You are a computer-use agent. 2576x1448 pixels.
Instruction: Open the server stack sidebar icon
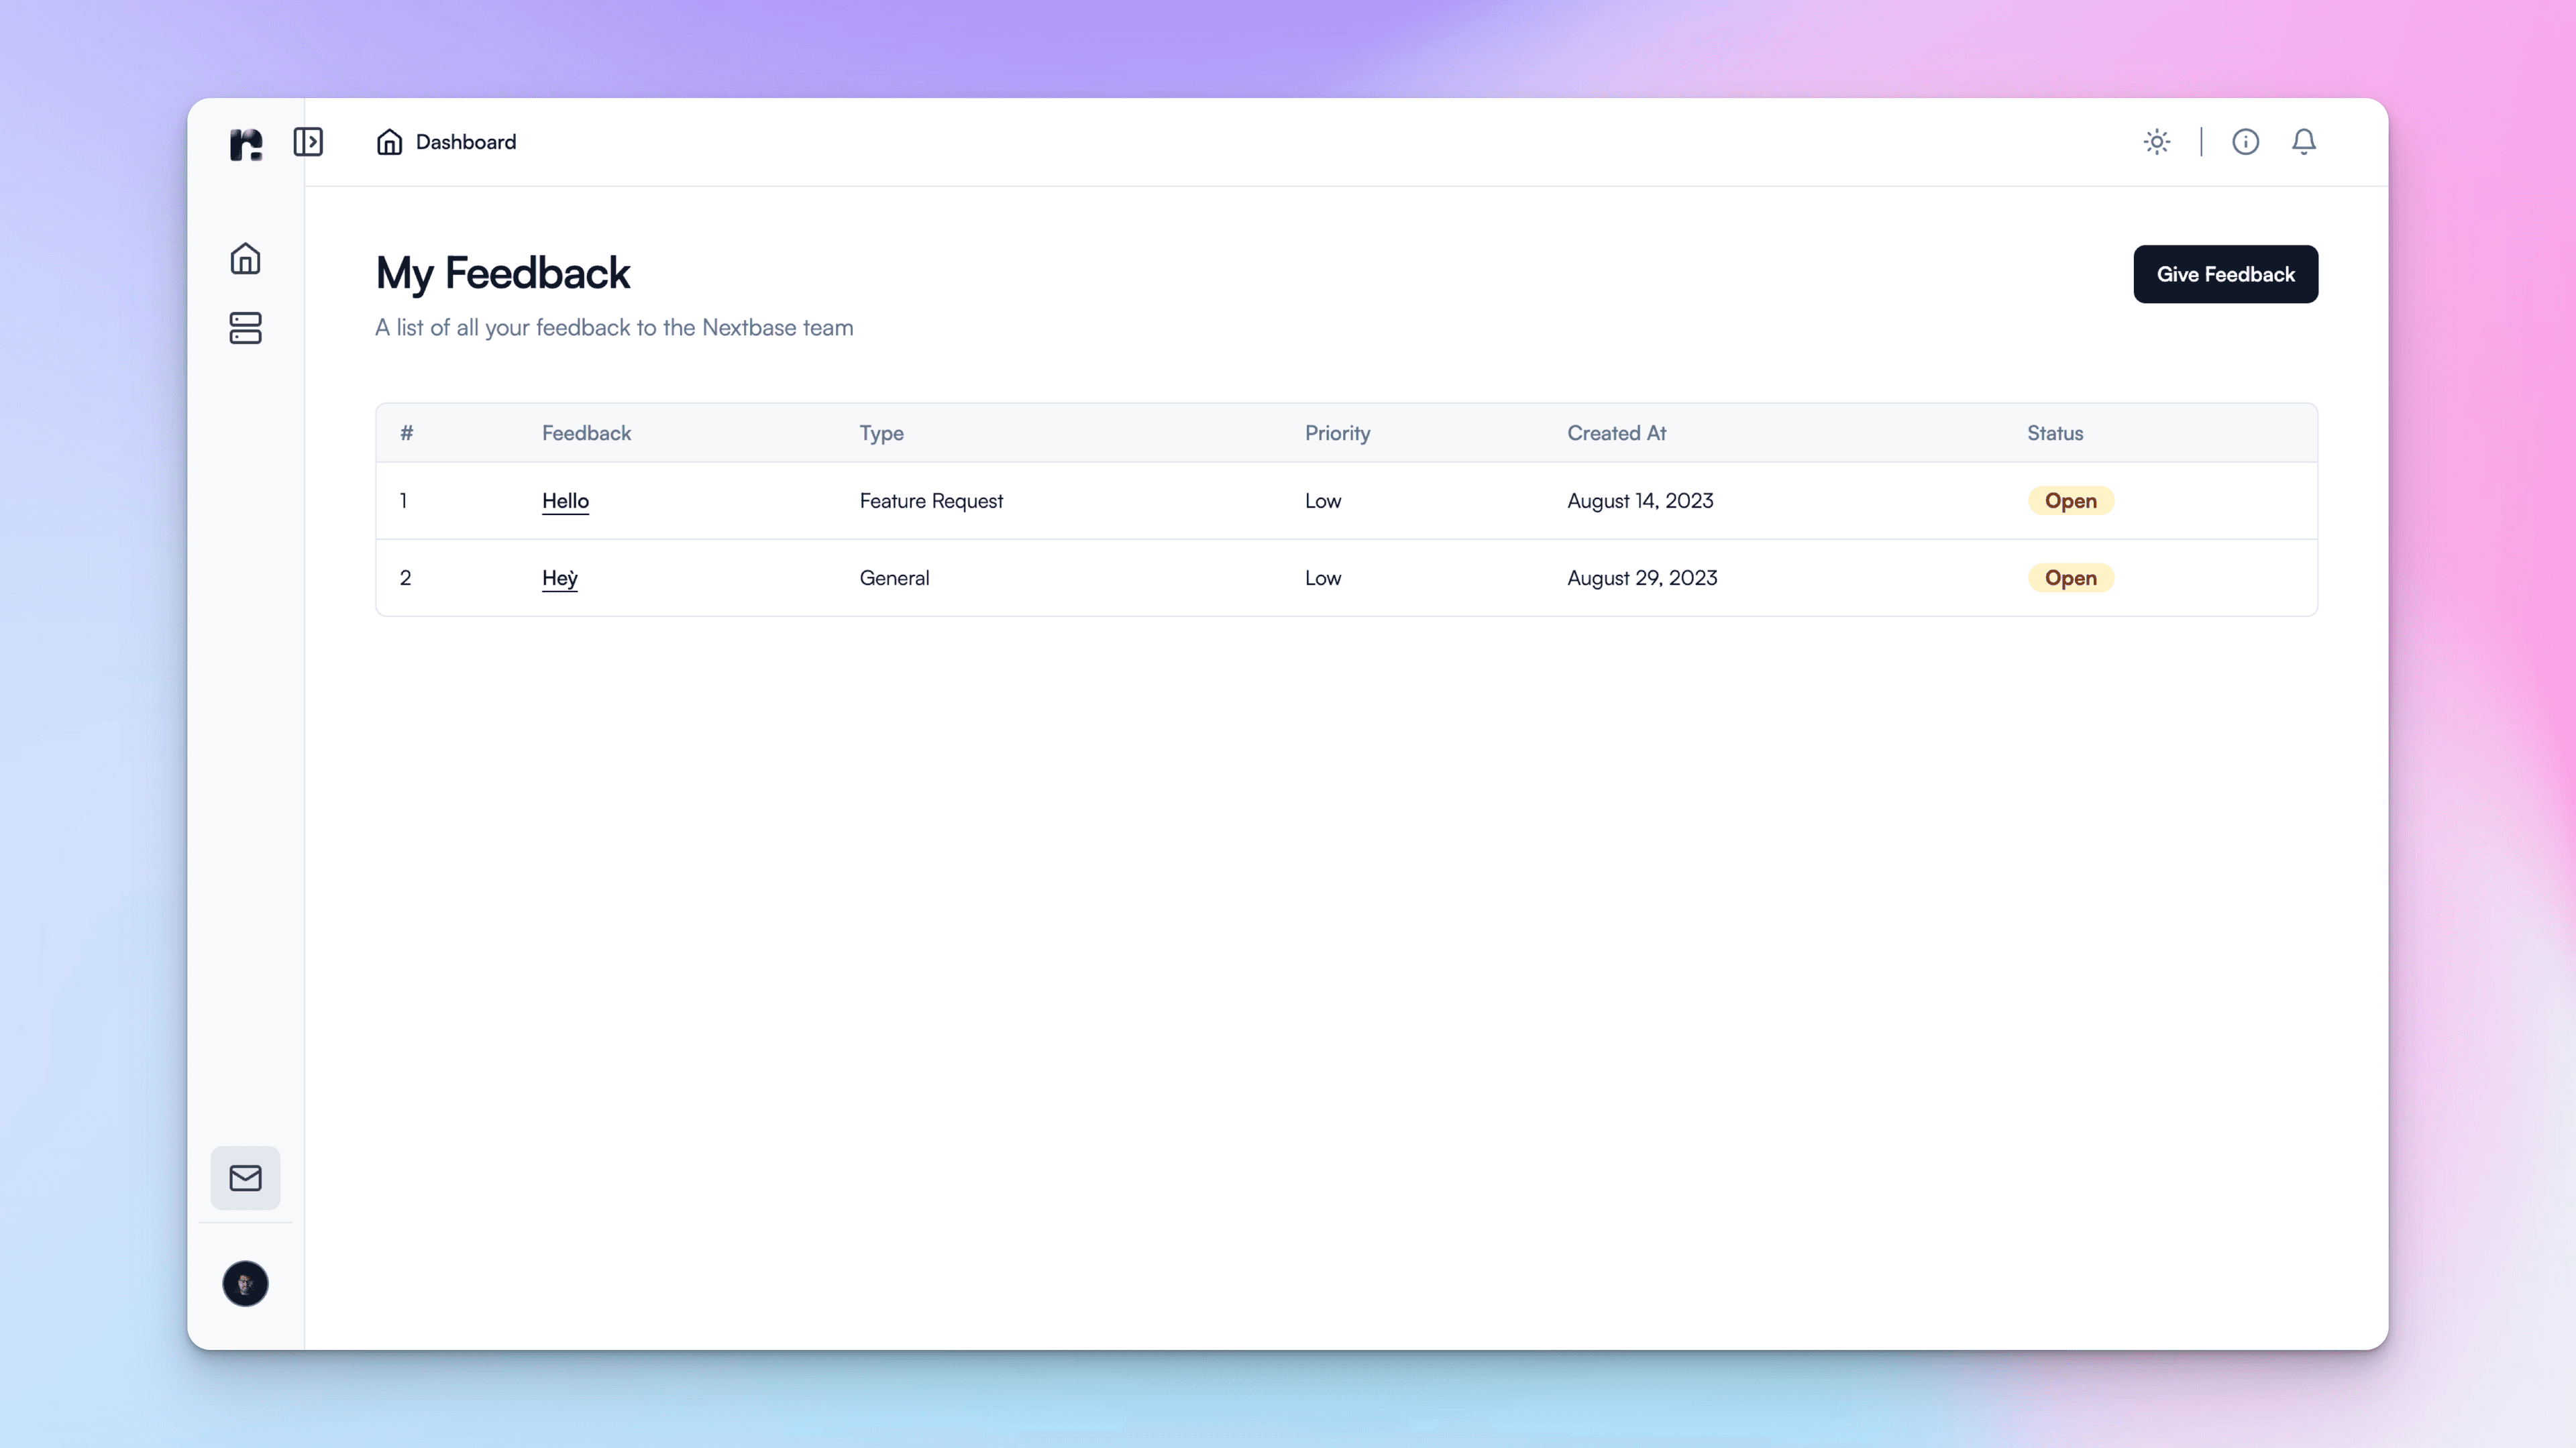coord(245,328)
